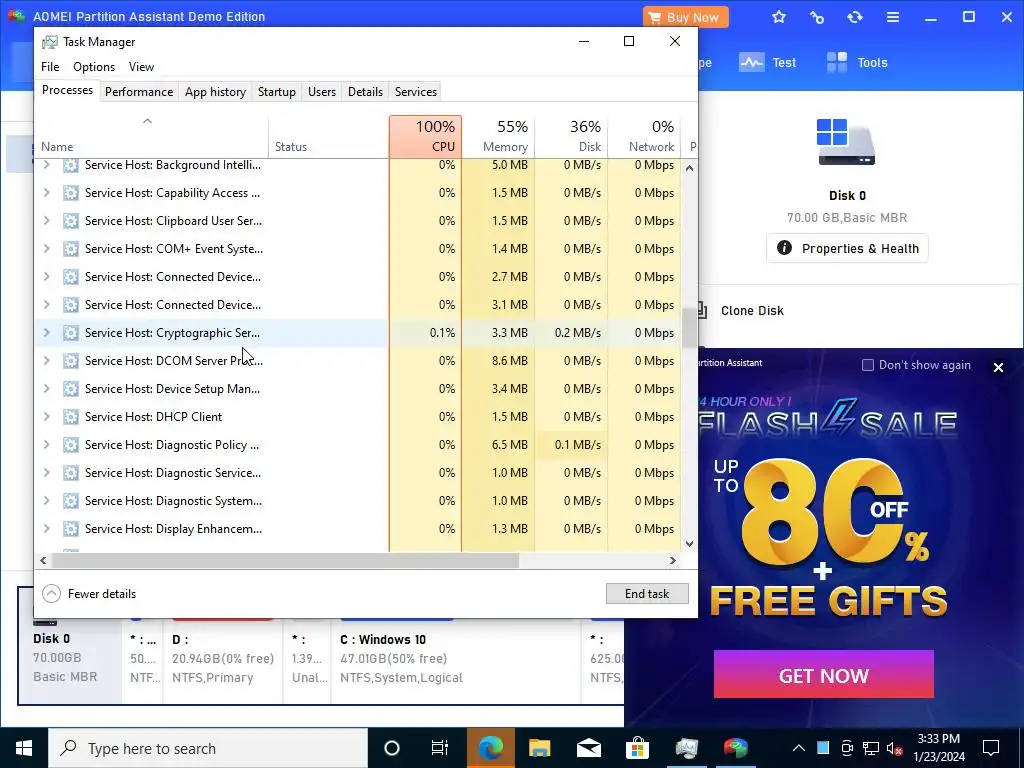Expand Service Host: COM+ Event Syste... row

(46, 249)
